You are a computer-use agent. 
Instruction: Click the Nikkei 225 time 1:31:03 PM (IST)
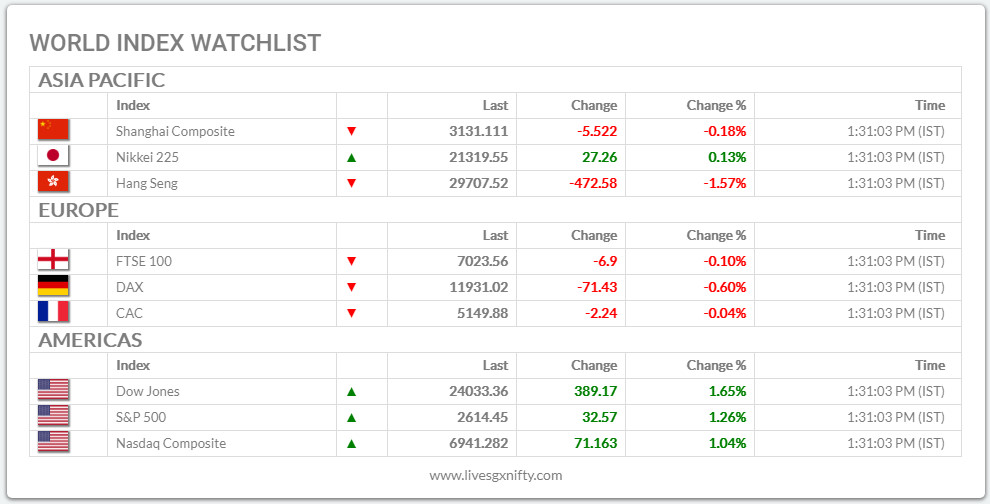click(896, 157)
